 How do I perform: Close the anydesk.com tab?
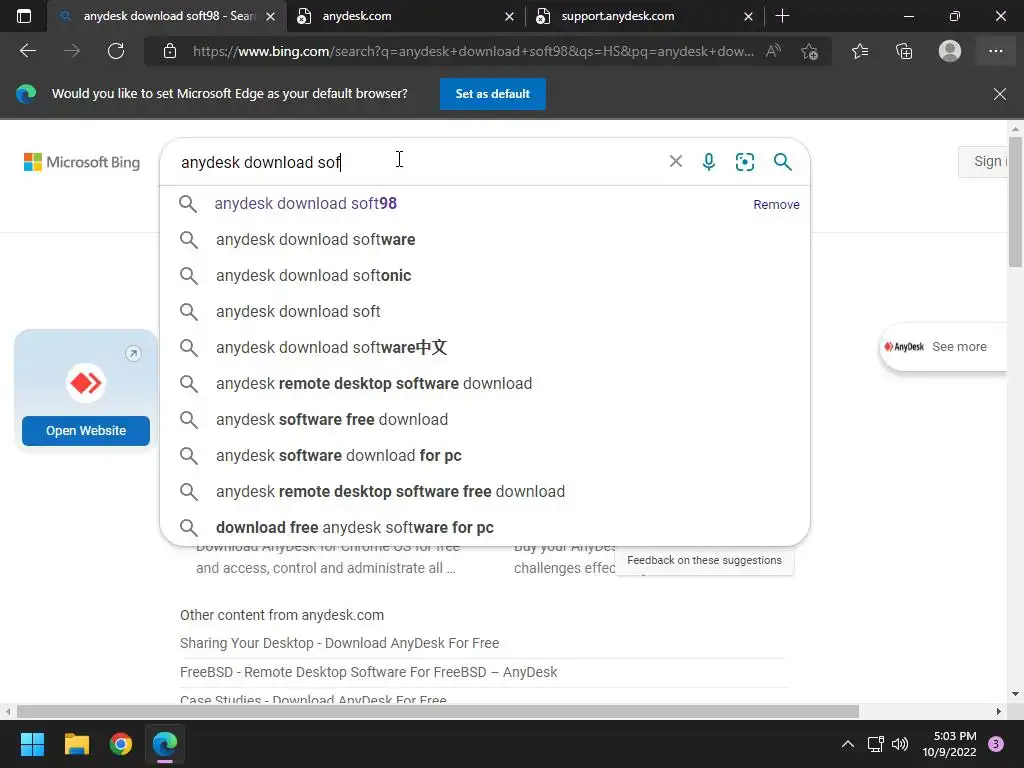pyautogui.click(x=509, y=16)
